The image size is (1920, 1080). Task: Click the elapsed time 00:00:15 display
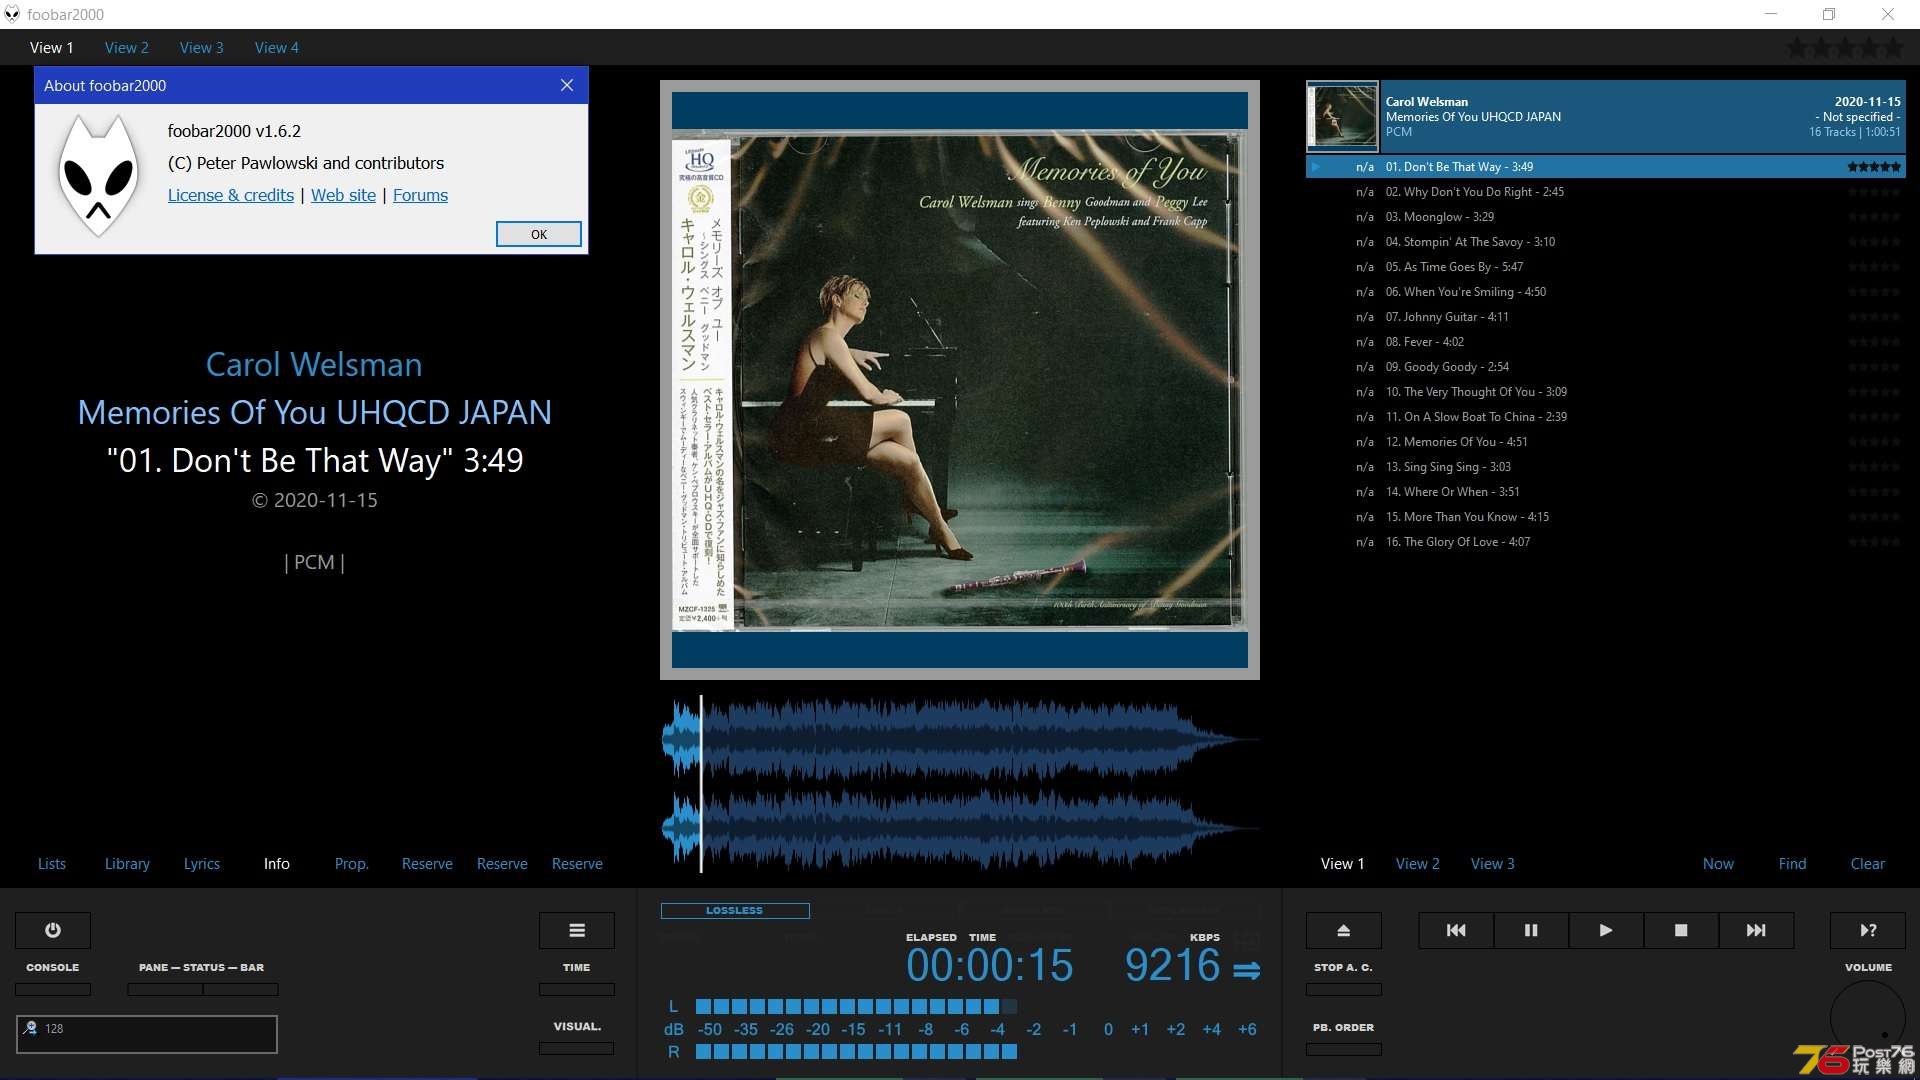(x=989, y=965)
